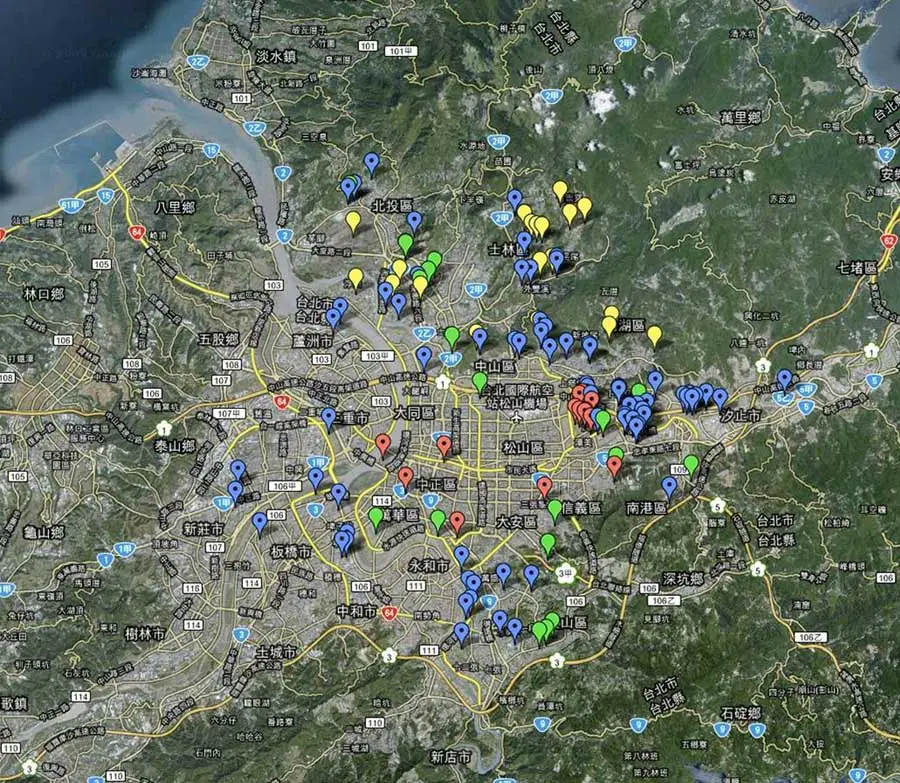Click the 中山區 label

point(495,366)
